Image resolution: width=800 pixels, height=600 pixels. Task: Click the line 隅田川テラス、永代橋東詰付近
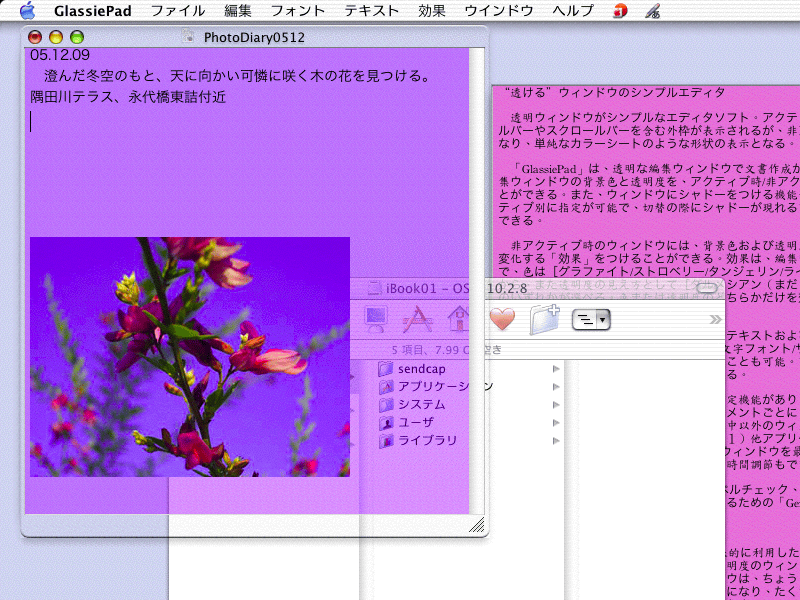(x=128, y=97)
